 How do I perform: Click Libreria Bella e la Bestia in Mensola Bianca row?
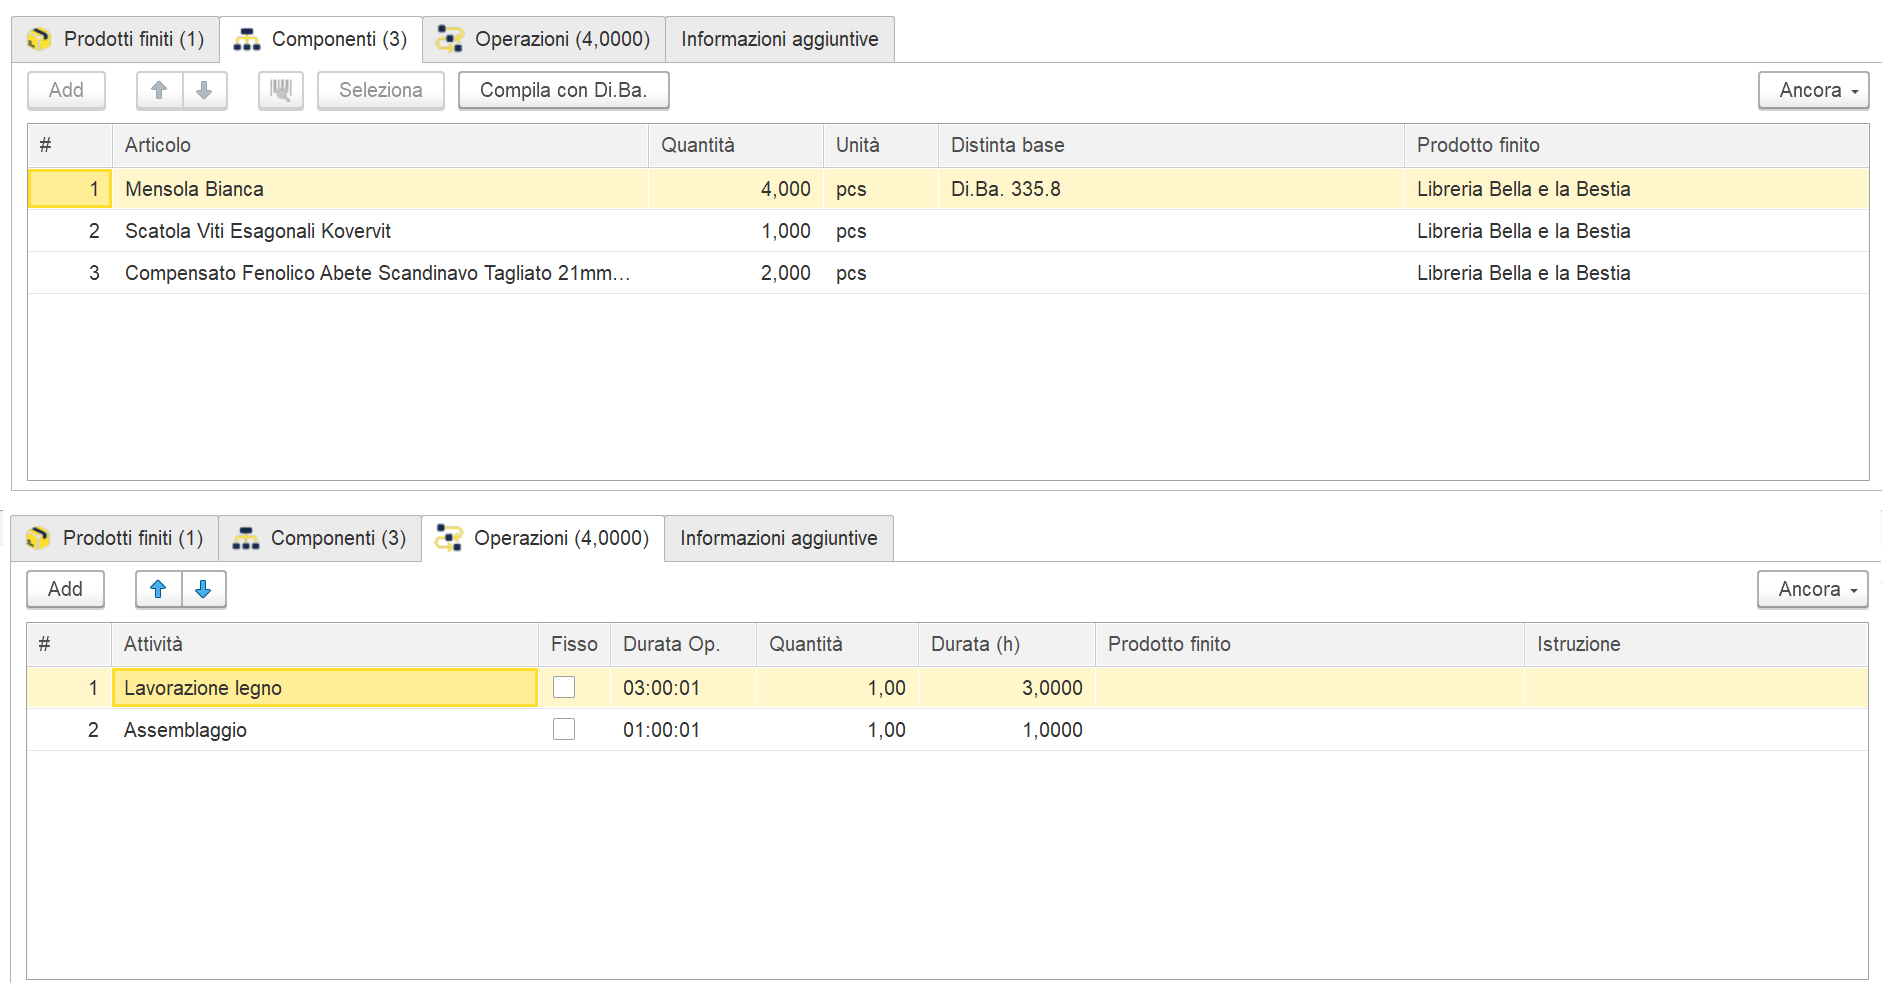(x=1636, y=189)
